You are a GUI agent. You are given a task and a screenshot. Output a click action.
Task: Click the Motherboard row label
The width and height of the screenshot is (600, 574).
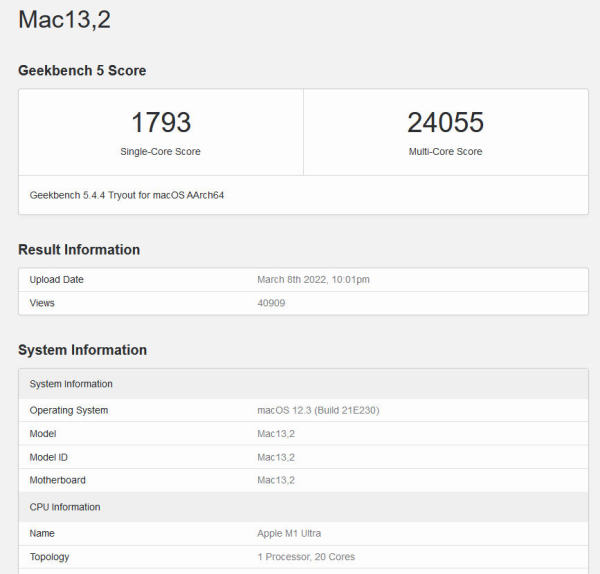click(58, 480)
